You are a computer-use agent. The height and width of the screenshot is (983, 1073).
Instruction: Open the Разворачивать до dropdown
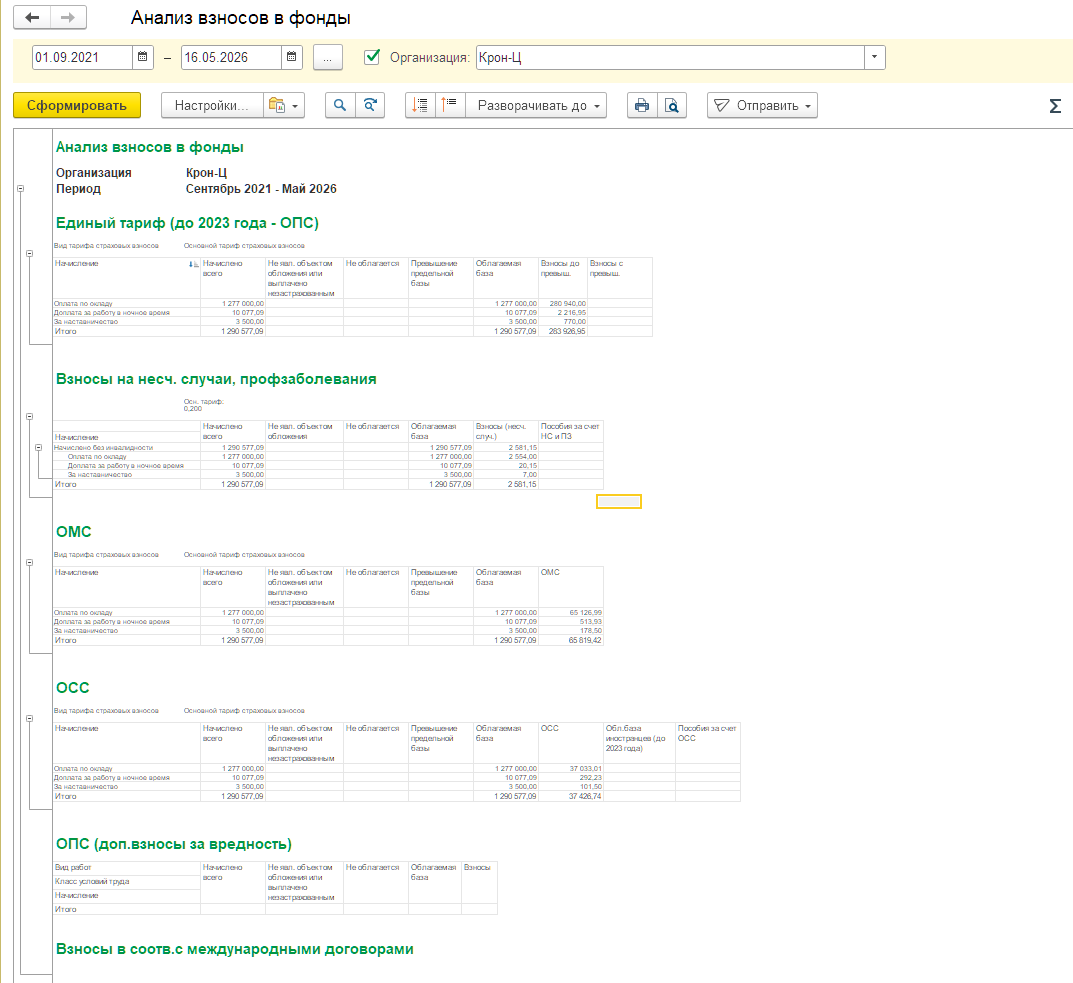[536, 105]
